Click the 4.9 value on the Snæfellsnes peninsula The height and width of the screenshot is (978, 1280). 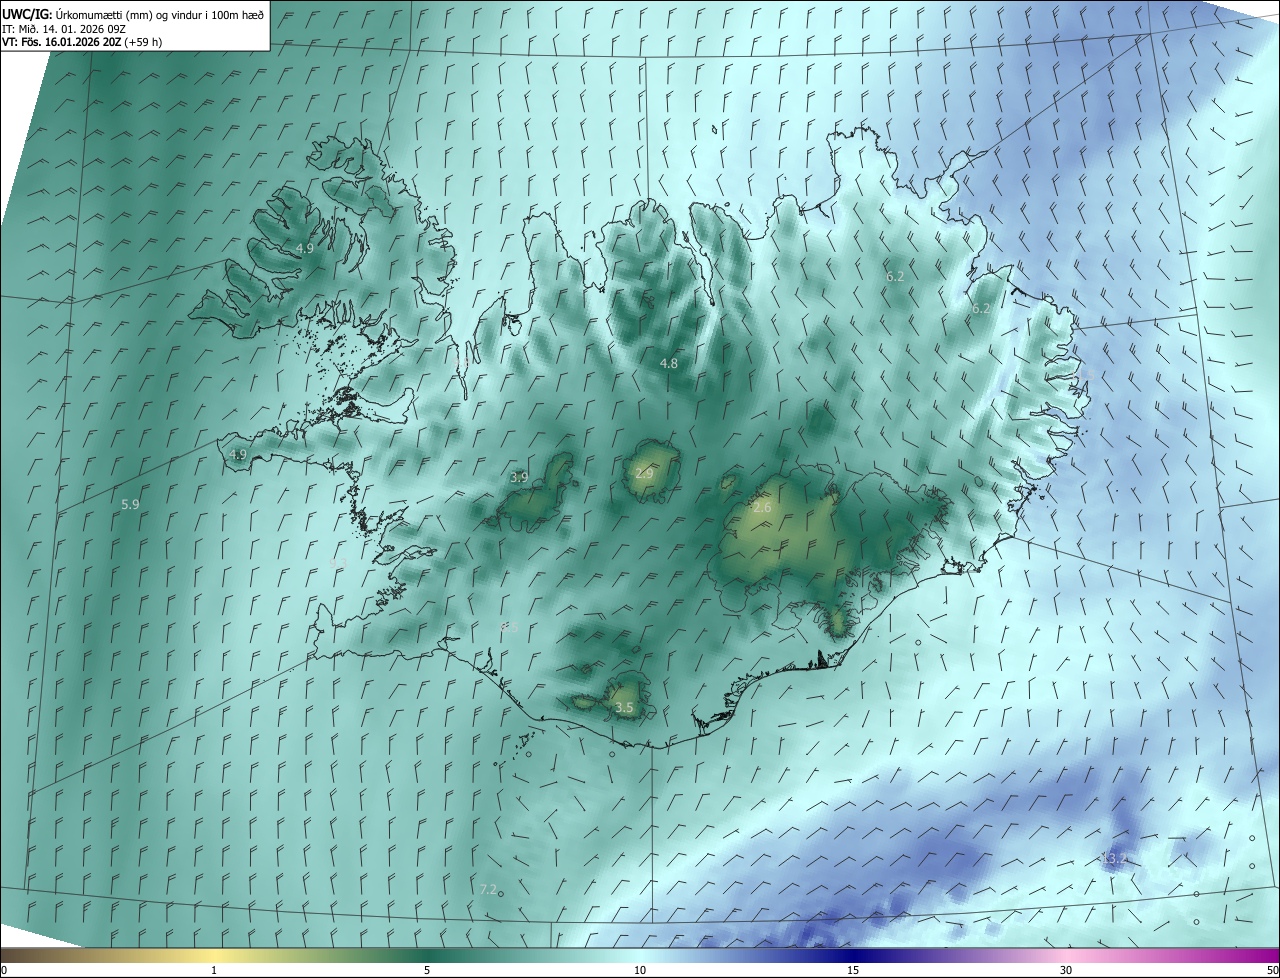pyautogui.click(x=238, y=454)
